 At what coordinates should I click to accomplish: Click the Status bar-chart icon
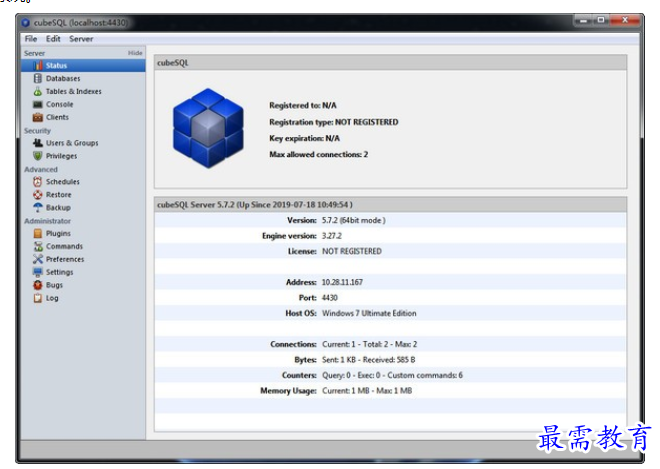point(38,65)
